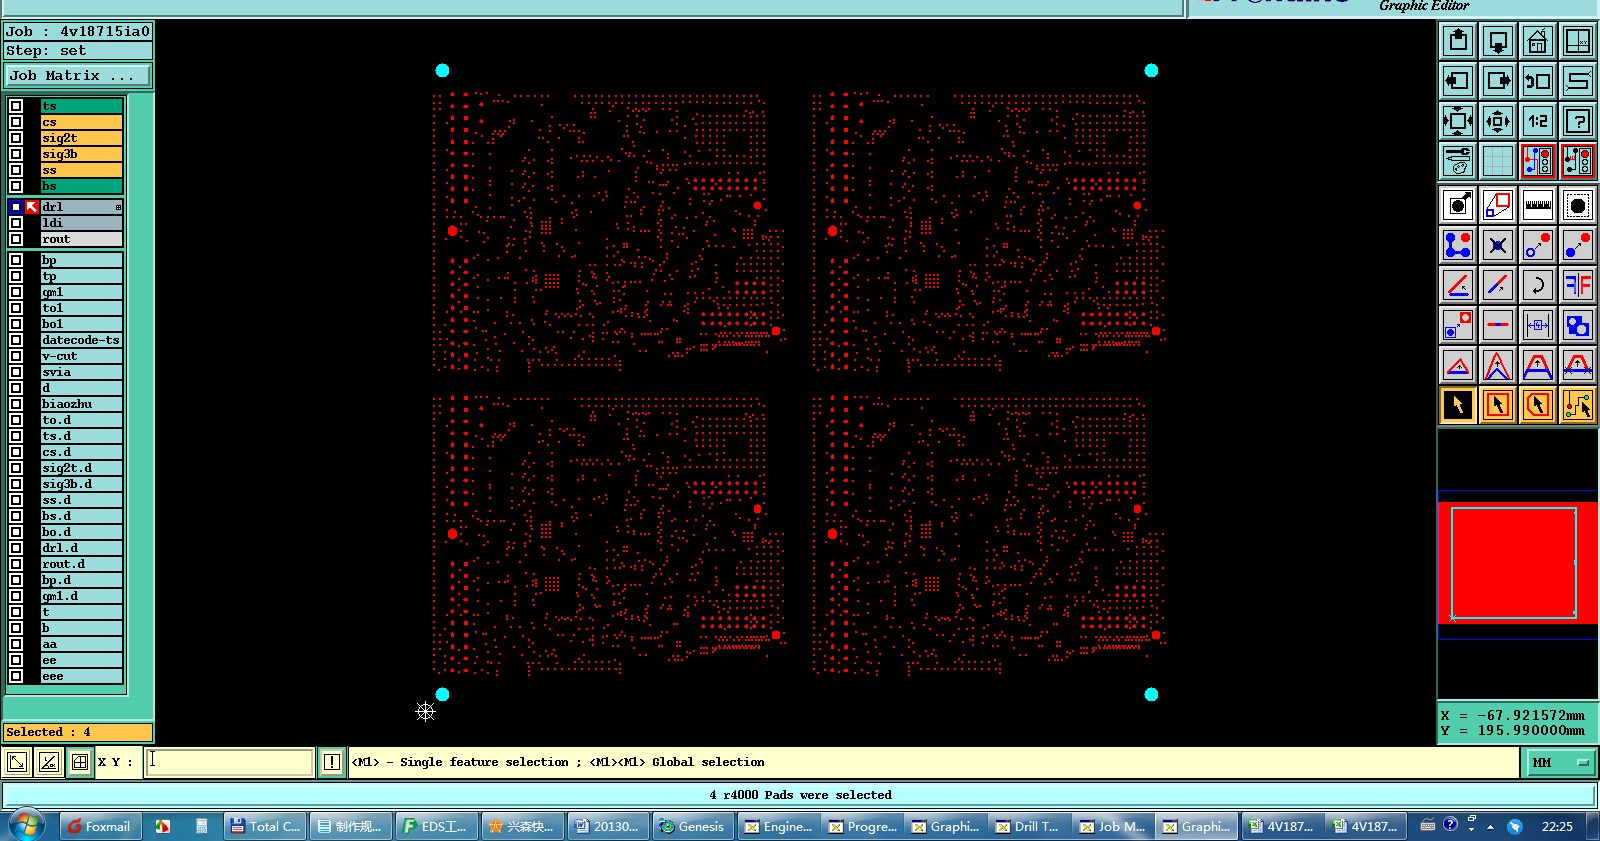Toggle display checkbox for cs layer
Screen dimensions: 1600x841
pos(16,122)
